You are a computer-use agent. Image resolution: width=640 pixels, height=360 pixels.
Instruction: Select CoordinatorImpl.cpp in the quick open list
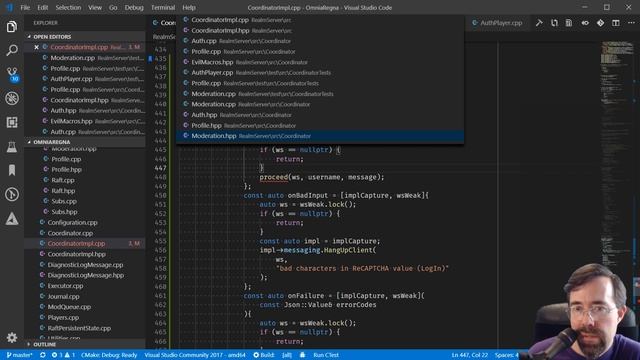[x=320, y=20]
